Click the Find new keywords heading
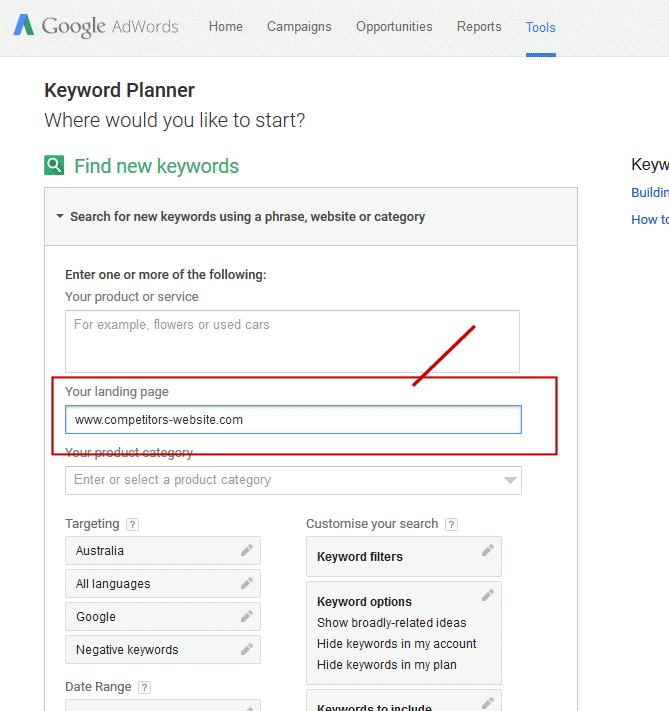This screenshot has height=711, width=669. 156,166
